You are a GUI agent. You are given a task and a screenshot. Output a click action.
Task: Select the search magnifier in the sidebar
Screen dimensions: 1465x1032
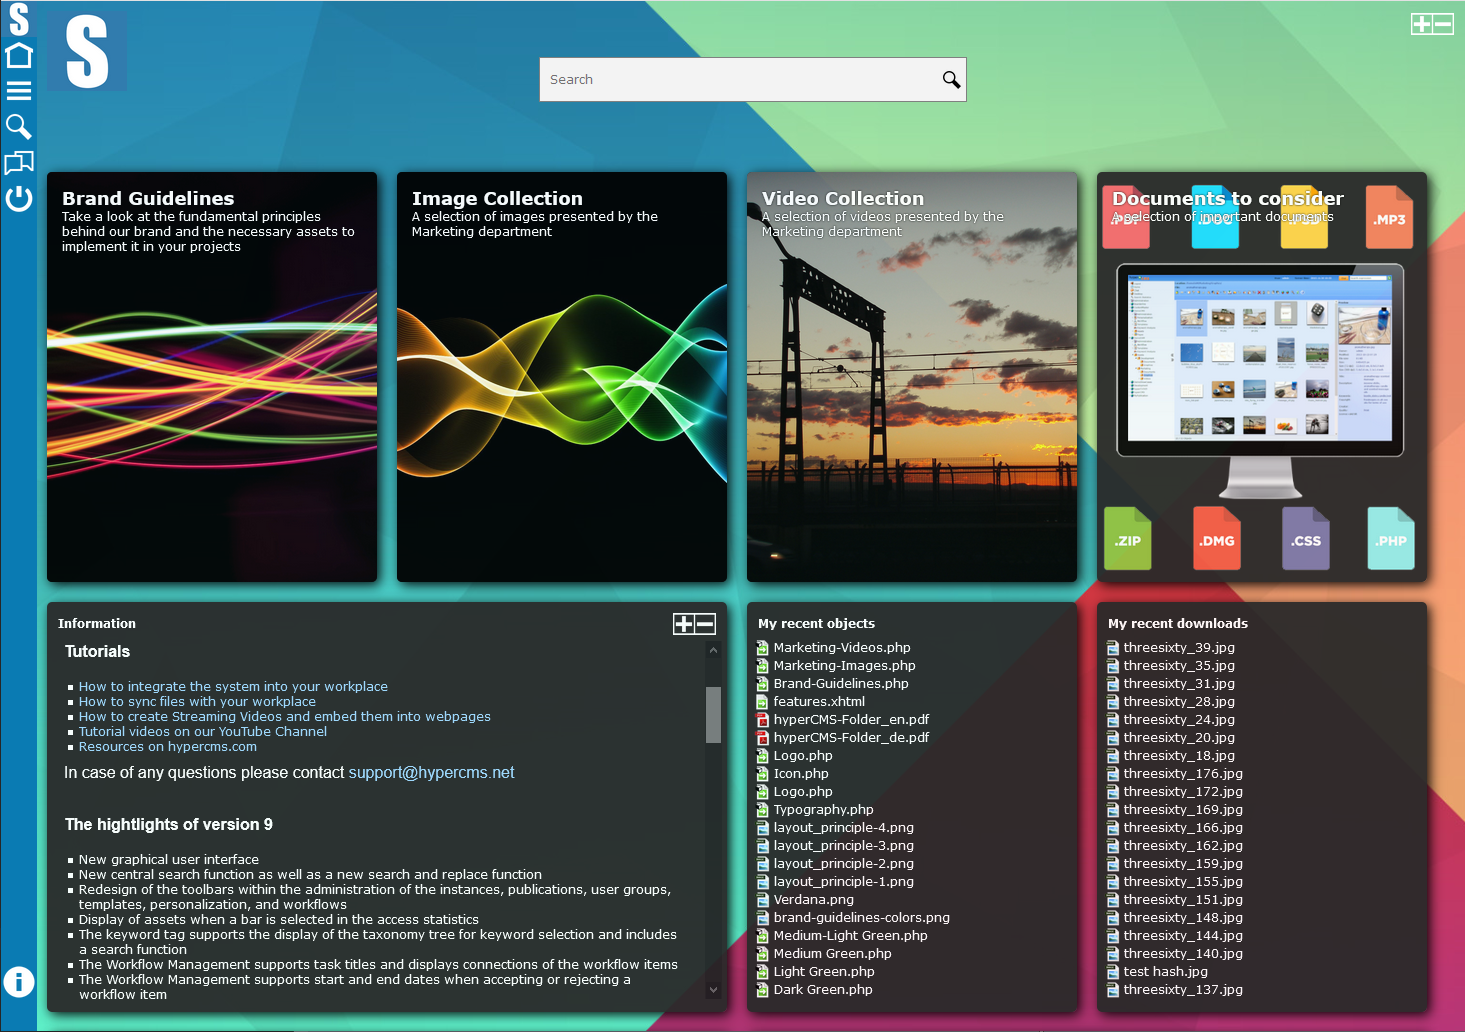click(x=18, y=126)
